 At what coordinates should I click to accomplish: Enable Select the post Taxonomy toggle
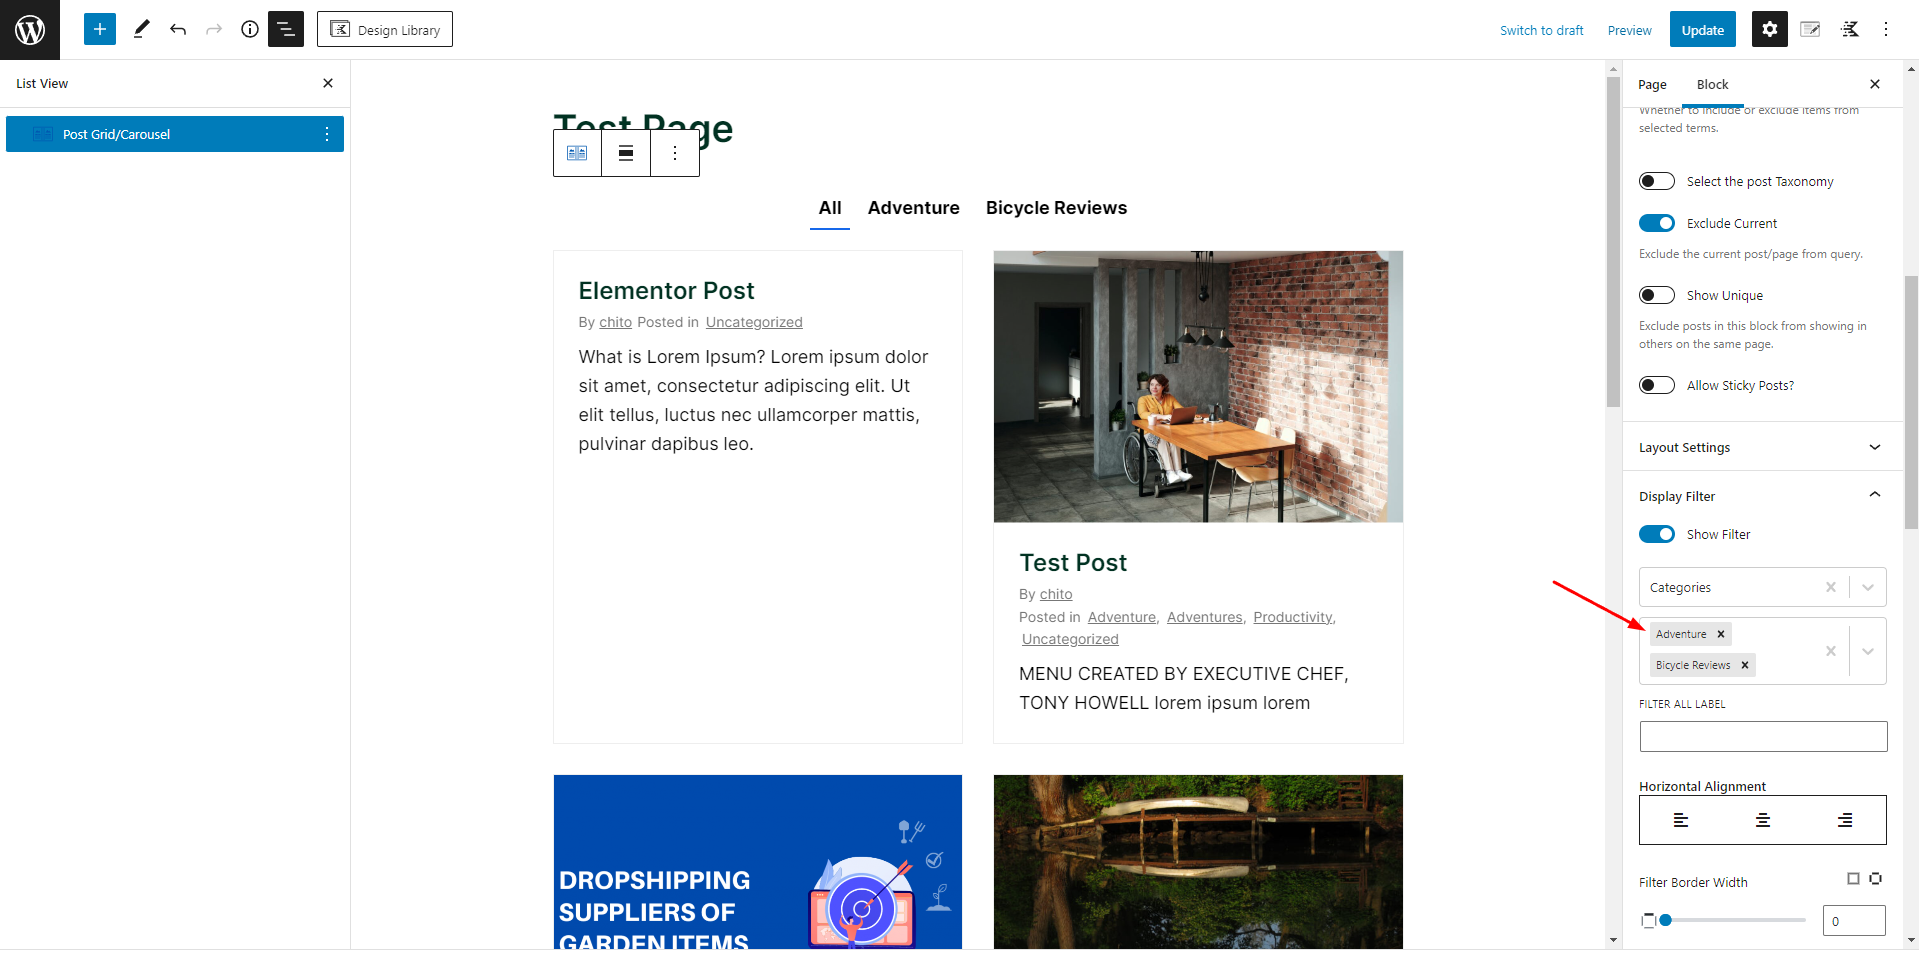1656,181
